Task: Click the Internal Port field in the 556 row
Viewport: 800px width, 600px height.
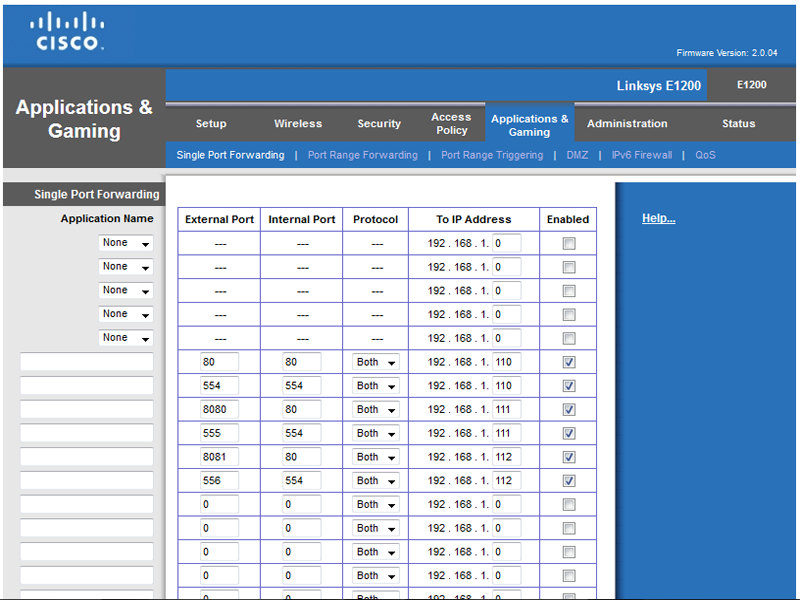Action: 302,481
